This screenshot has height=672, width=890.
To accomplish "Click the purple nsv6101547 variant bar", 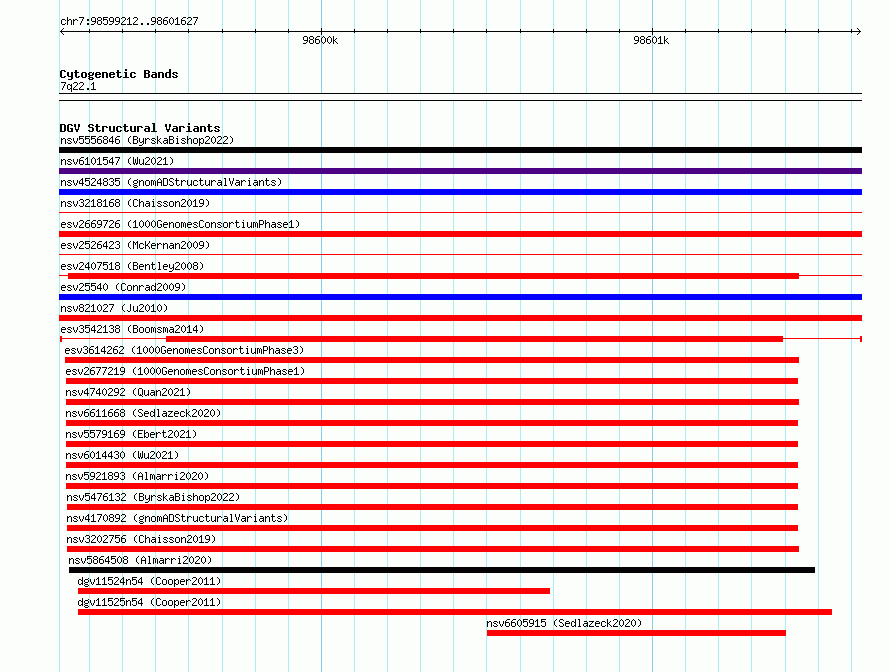I will pos(460,171).
